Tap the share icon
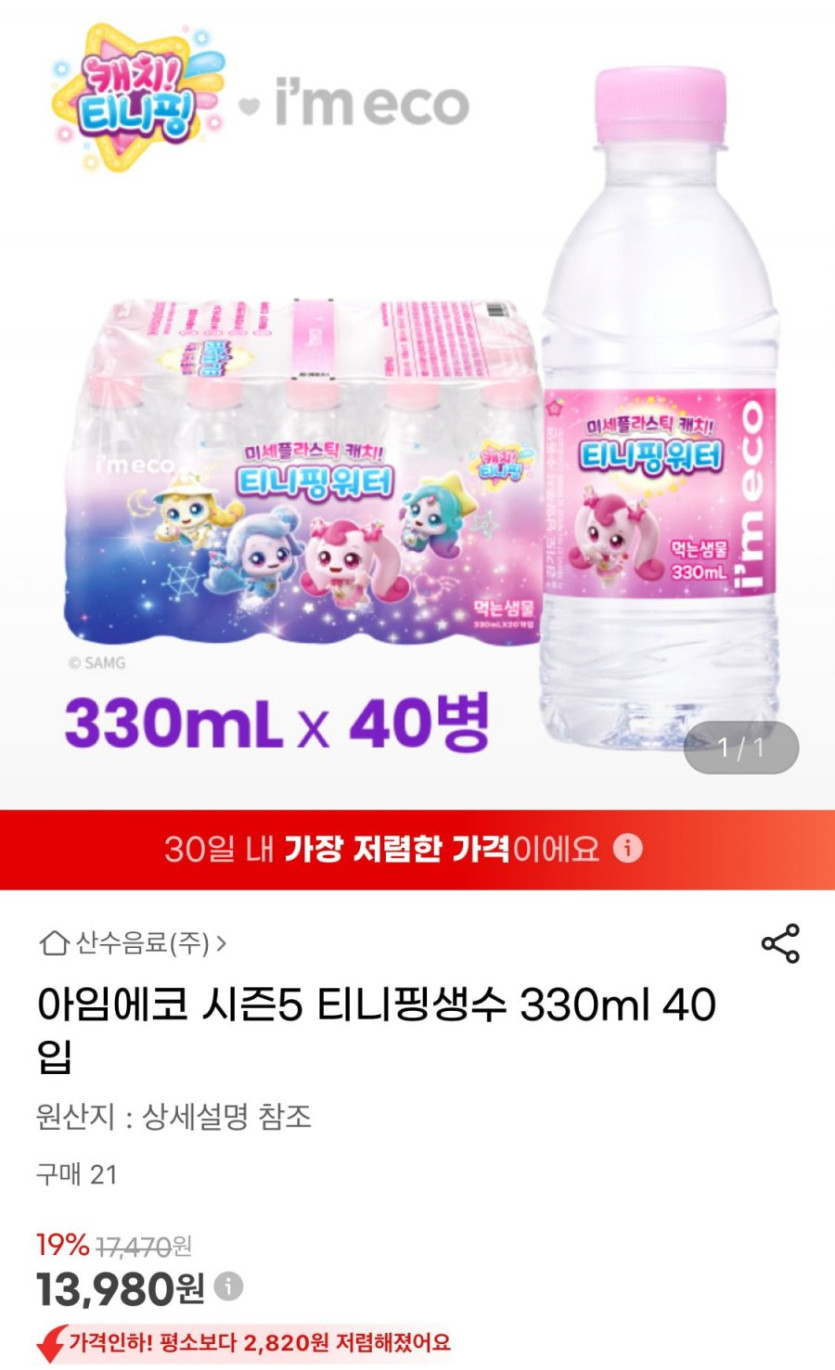Screen dimensions: 835x1370 pos(780,944)
